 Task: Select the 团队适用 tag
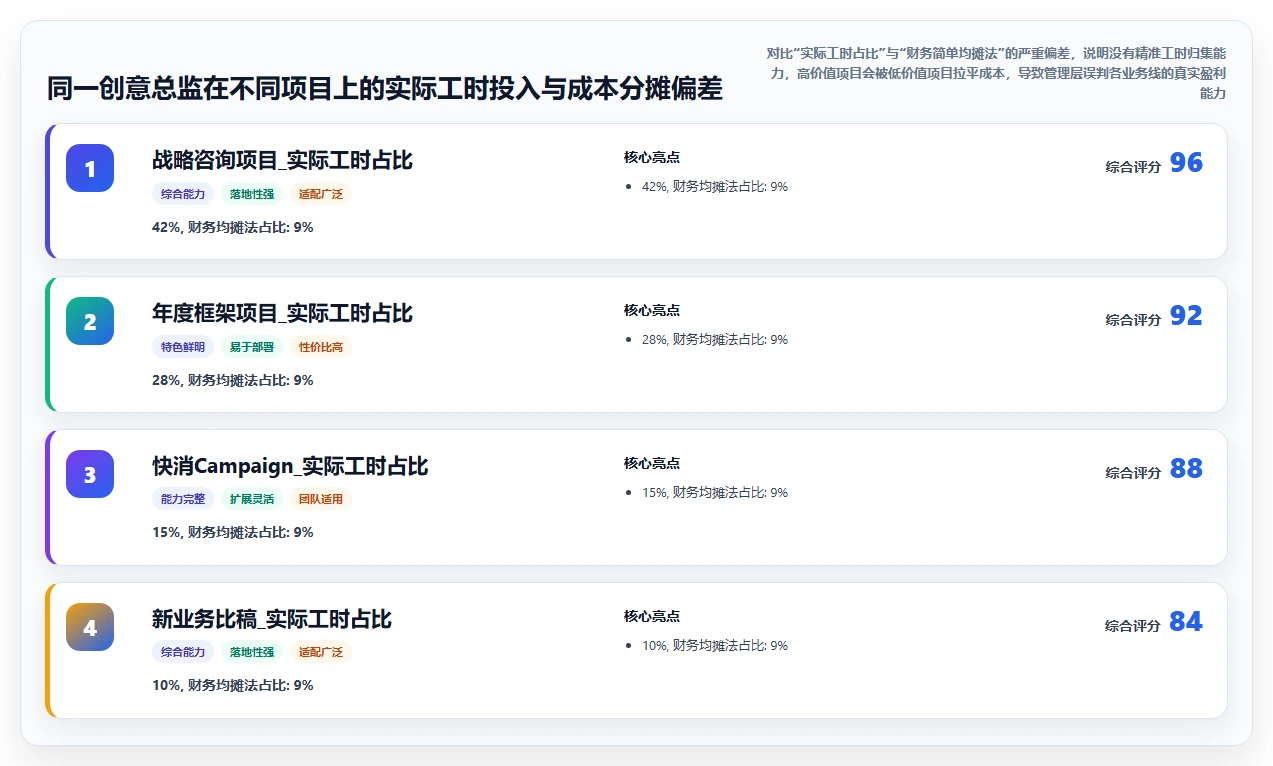(x=321, y=499)
